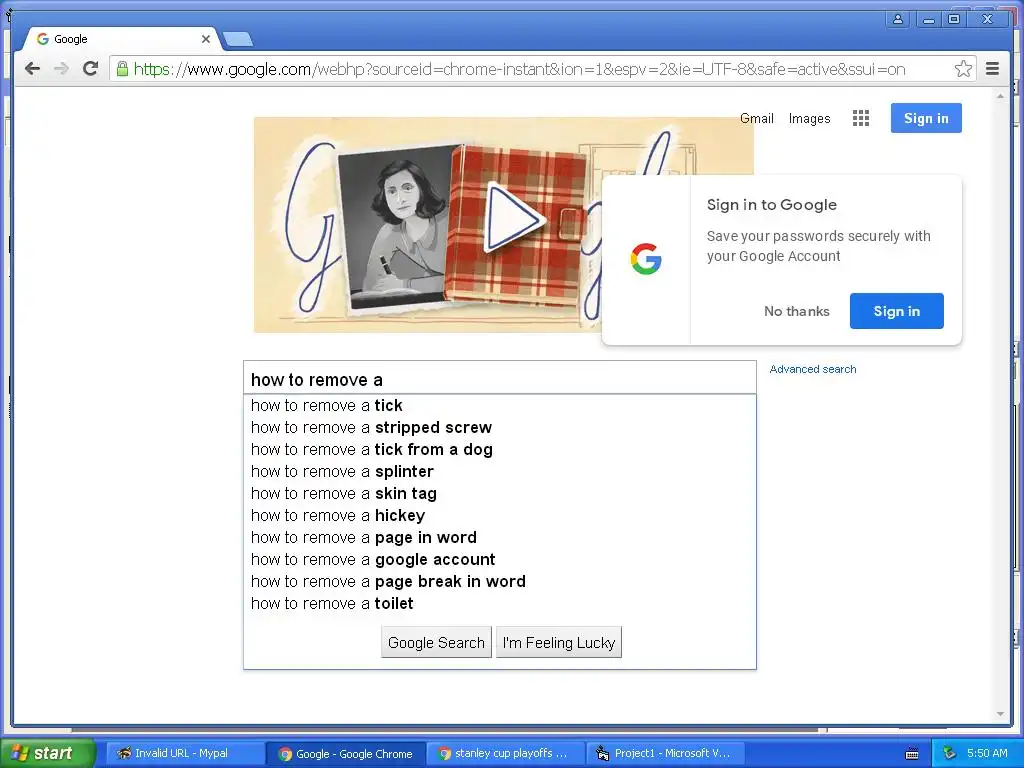This screenshot has height=768, width=1024.
Task: Click the system tray icon beside clock
Action: click(950, 754)
